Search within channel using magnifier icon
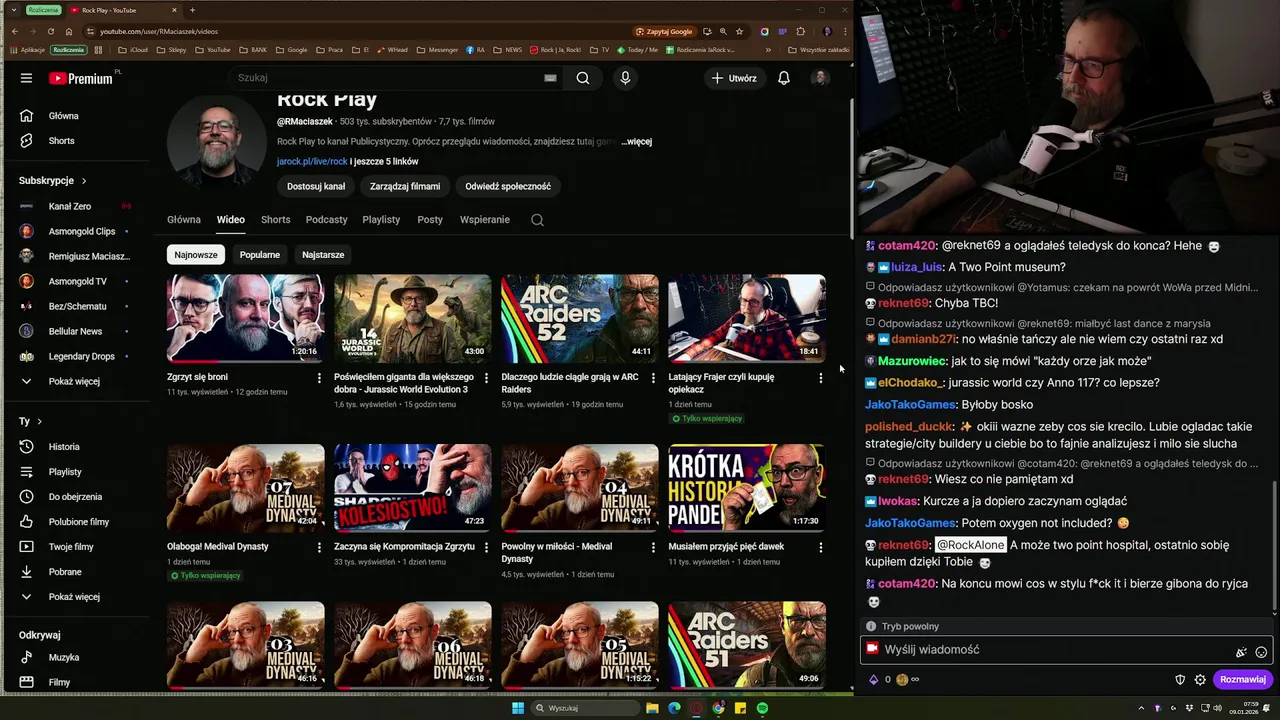The image size is (1280, 720). (x=537, y=220)
